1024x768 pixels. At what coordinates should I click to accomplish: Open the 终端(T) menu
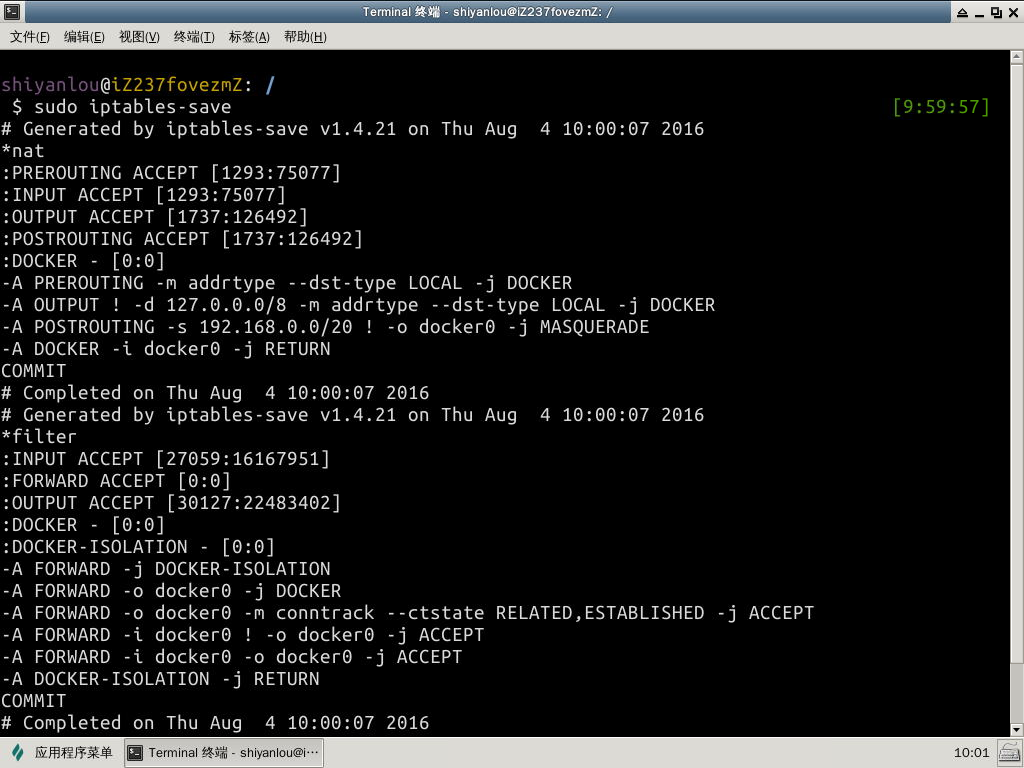click(194, 37)
